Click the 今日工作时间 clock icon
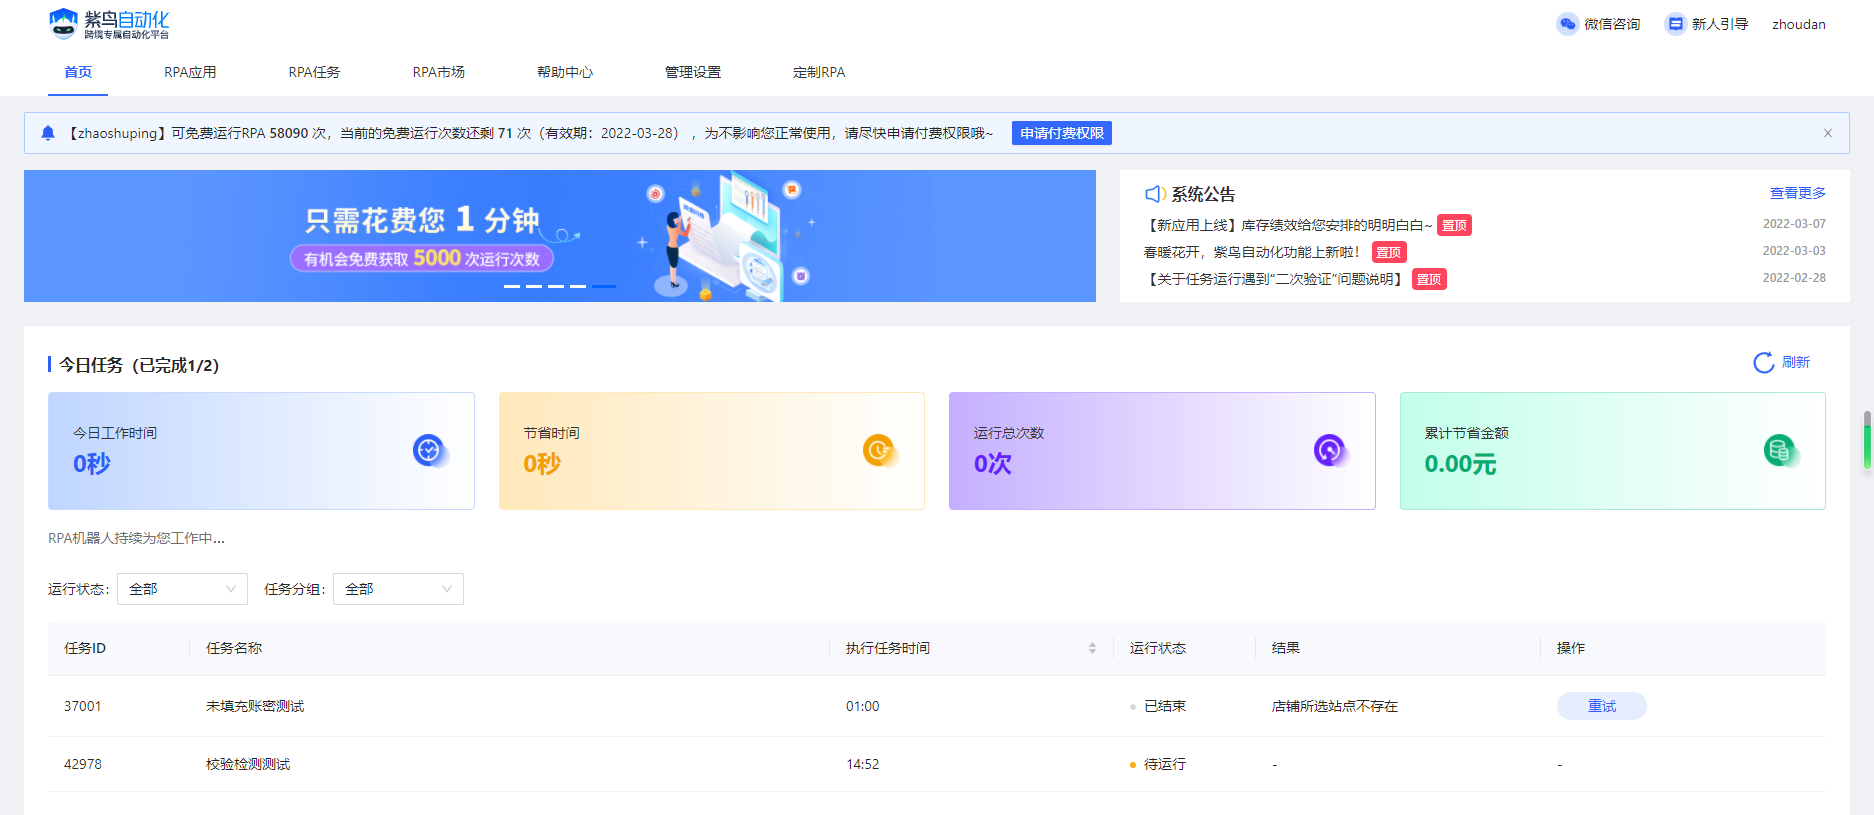 pos(429,451)
